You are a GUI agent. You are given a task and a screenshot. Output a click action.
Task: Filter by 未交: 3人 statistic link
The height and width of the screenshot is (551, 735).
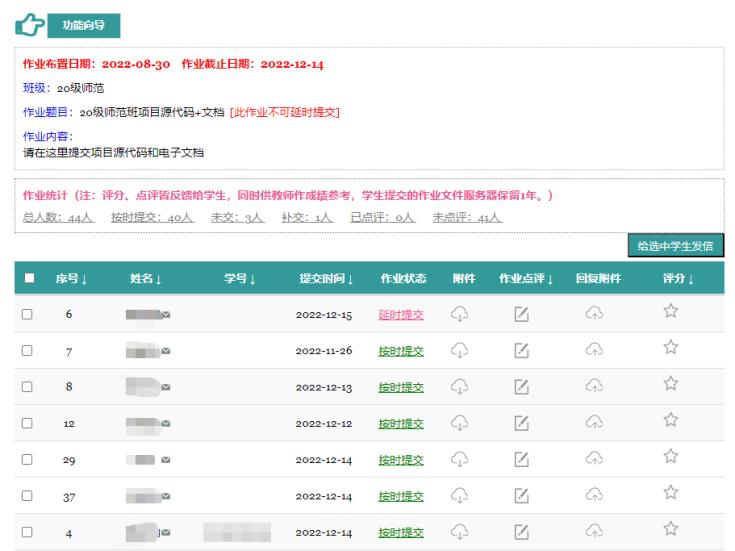coord(234,217)
